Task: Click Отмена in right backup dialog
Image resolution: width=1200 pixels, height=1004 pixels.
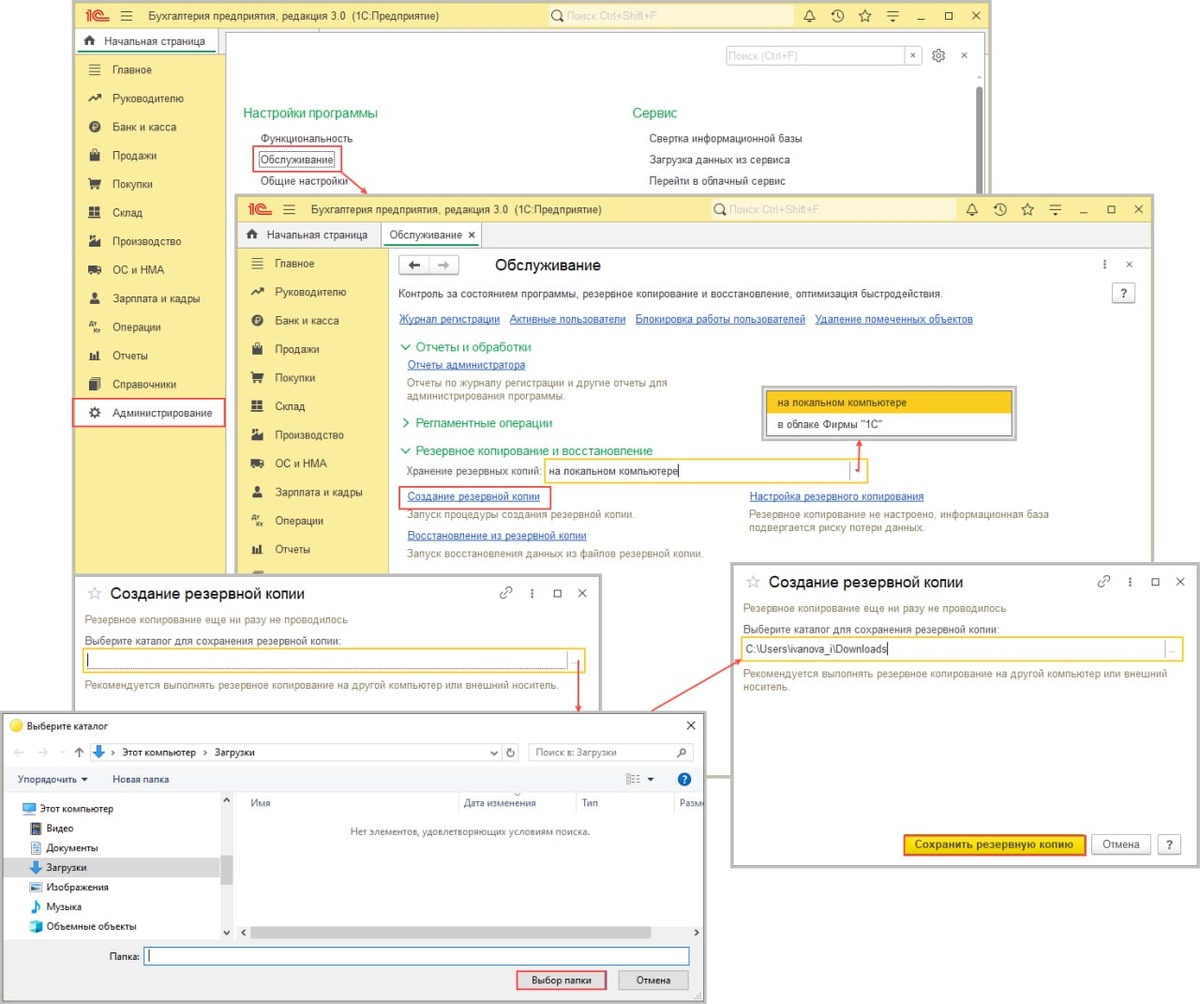Action: [x=1120, y=844]
